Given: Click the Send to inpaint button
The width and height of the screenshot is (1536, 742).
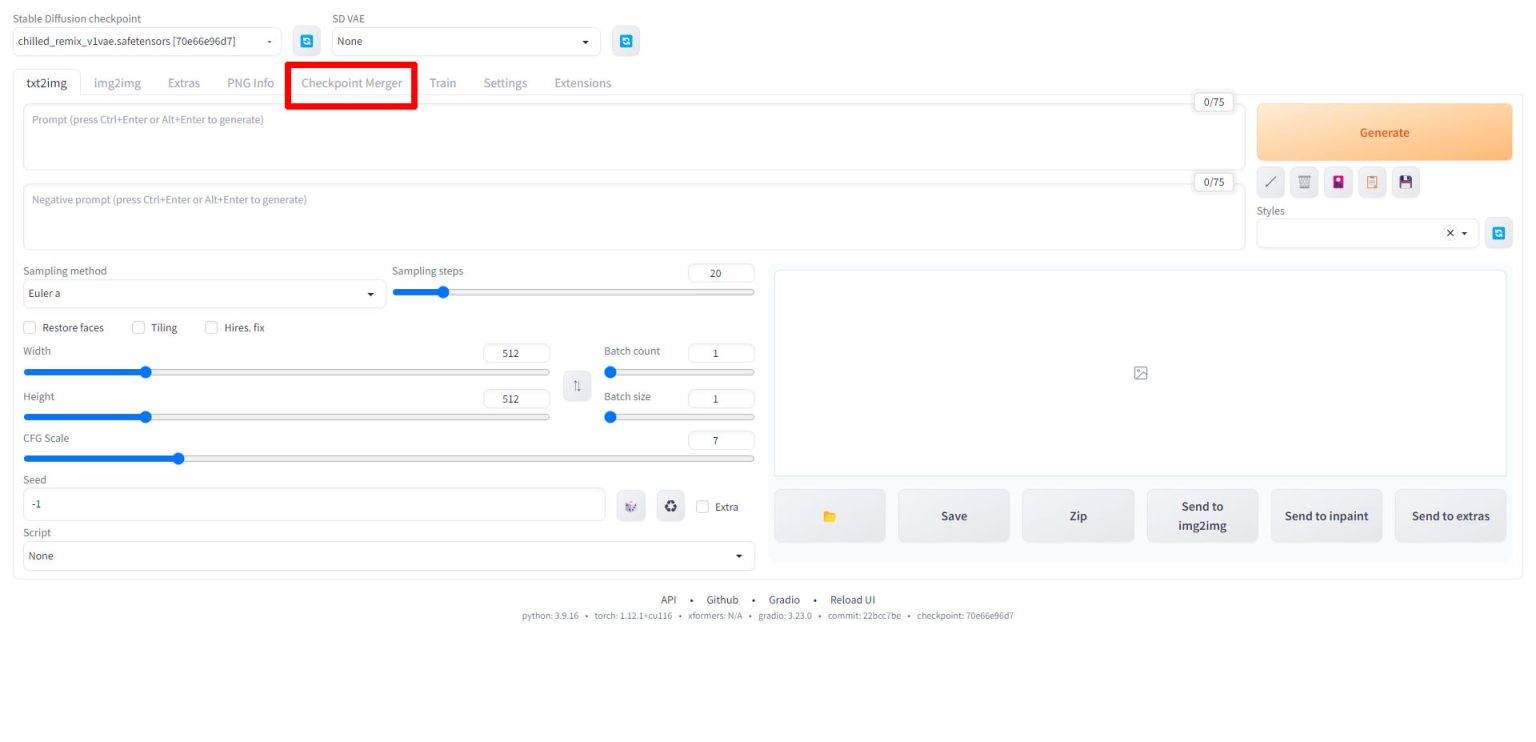Looking at the screenshot, I should (x=1326, y=515).
